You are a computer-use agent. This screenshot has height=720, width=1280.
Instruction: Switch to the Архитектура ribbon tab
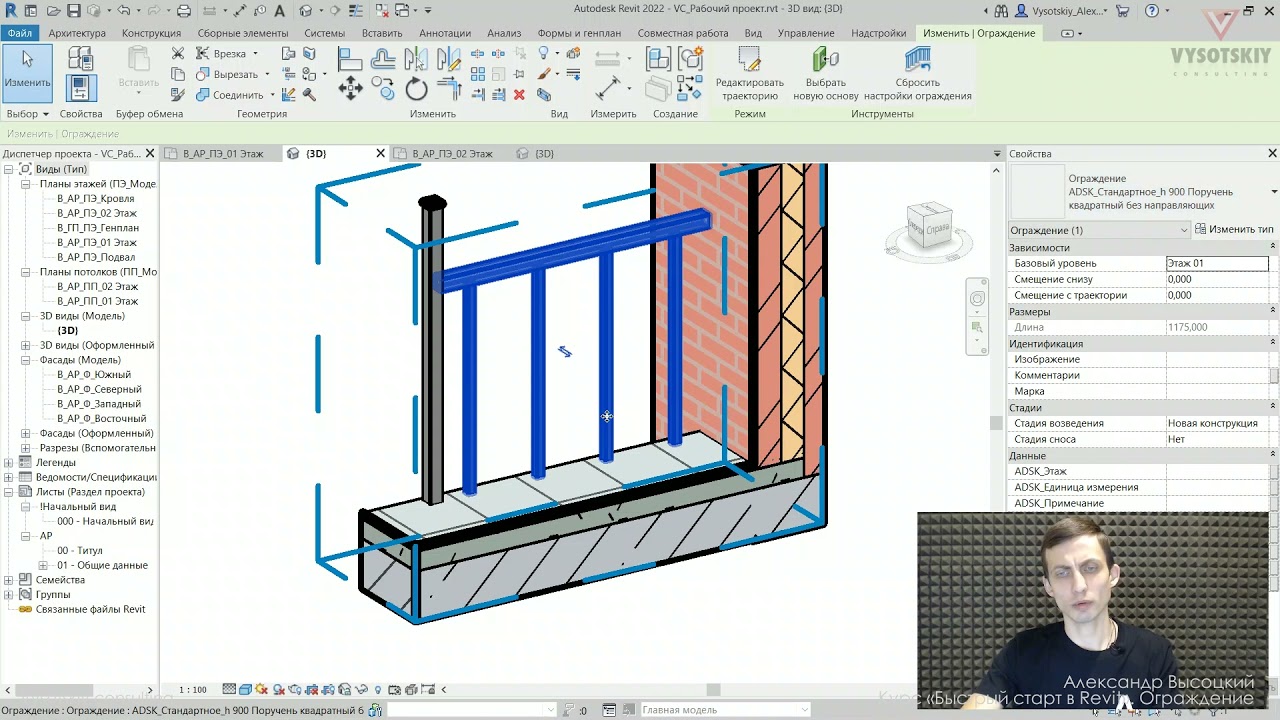tap(77, 33)
